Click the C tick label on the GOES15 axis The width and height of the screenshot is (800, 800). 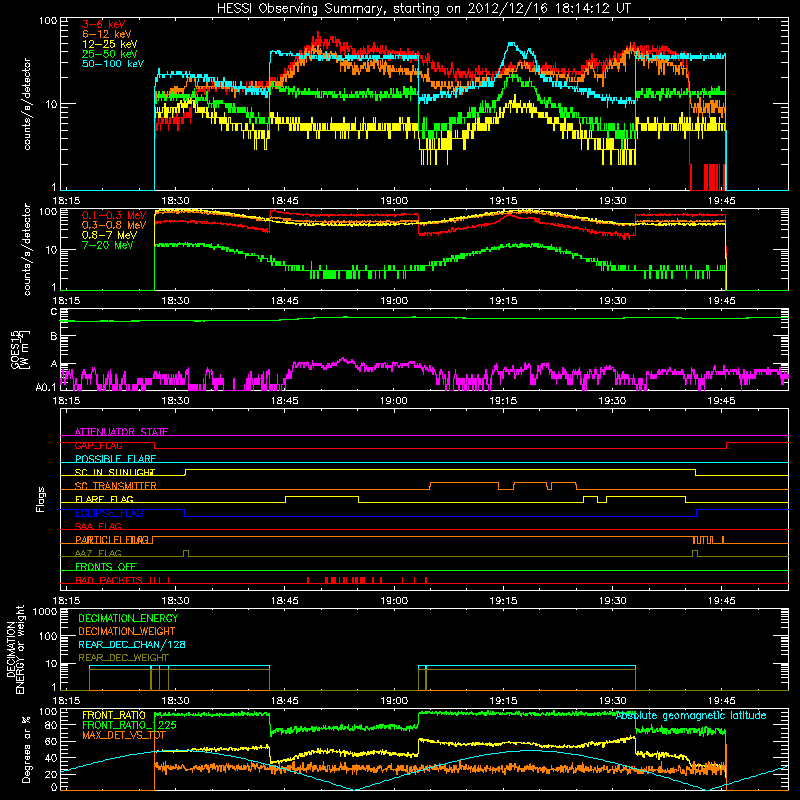click(54, 312)
